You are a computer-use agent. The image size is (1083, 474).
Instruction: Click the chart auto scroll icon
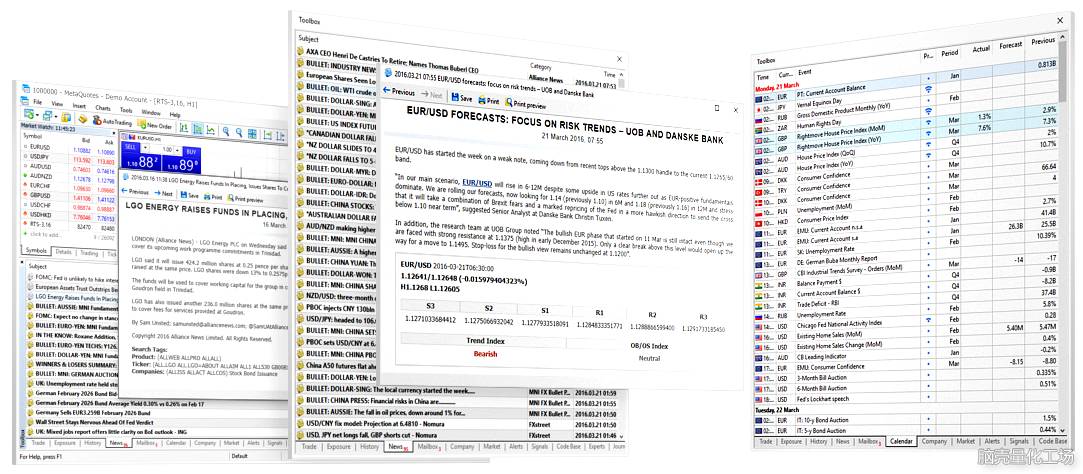tap(267, 135)
